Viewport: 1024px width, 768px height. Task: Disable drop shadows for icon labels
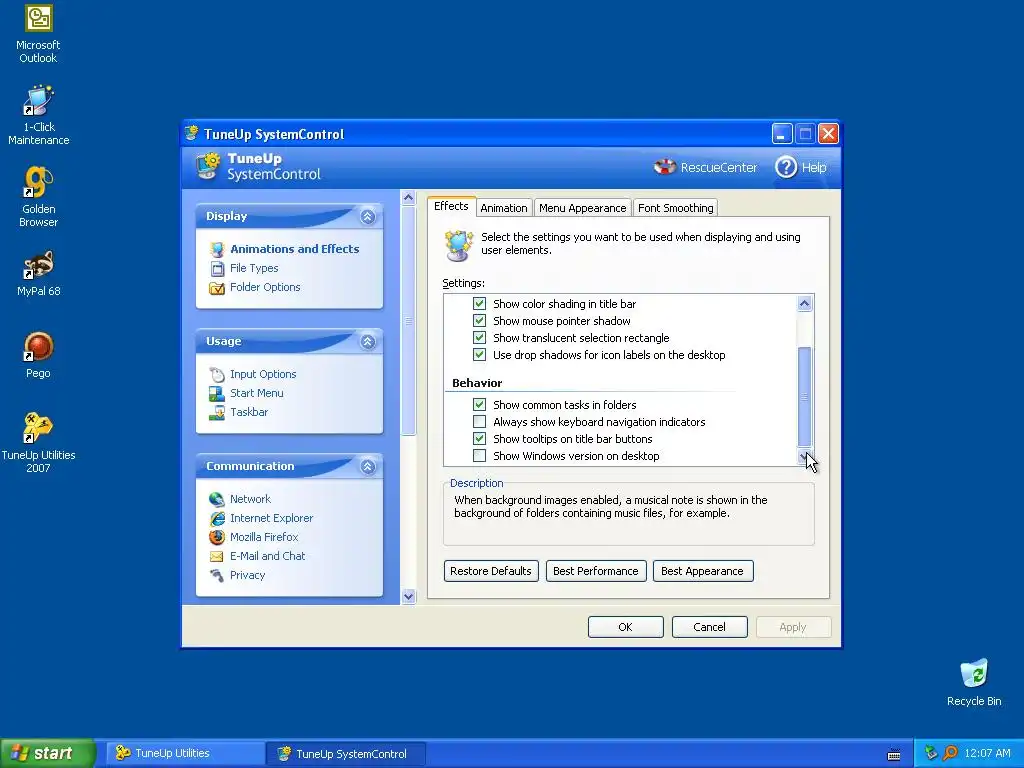coord(479,355)
